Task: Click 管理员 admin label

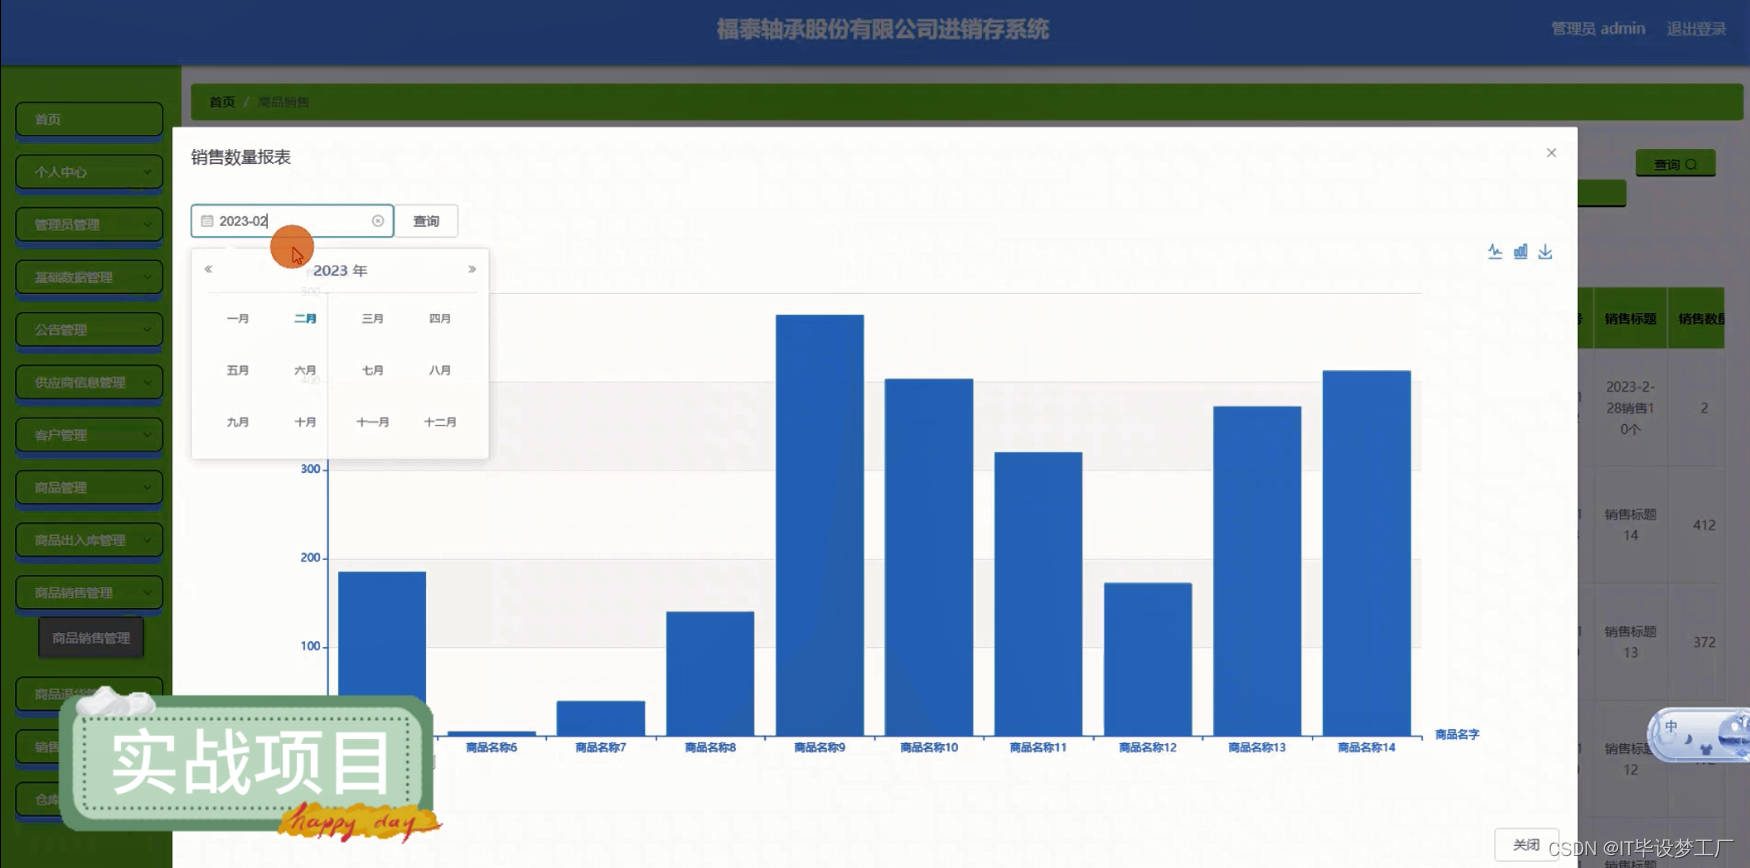Action: pyautogui.click(x=1598, y=28)
